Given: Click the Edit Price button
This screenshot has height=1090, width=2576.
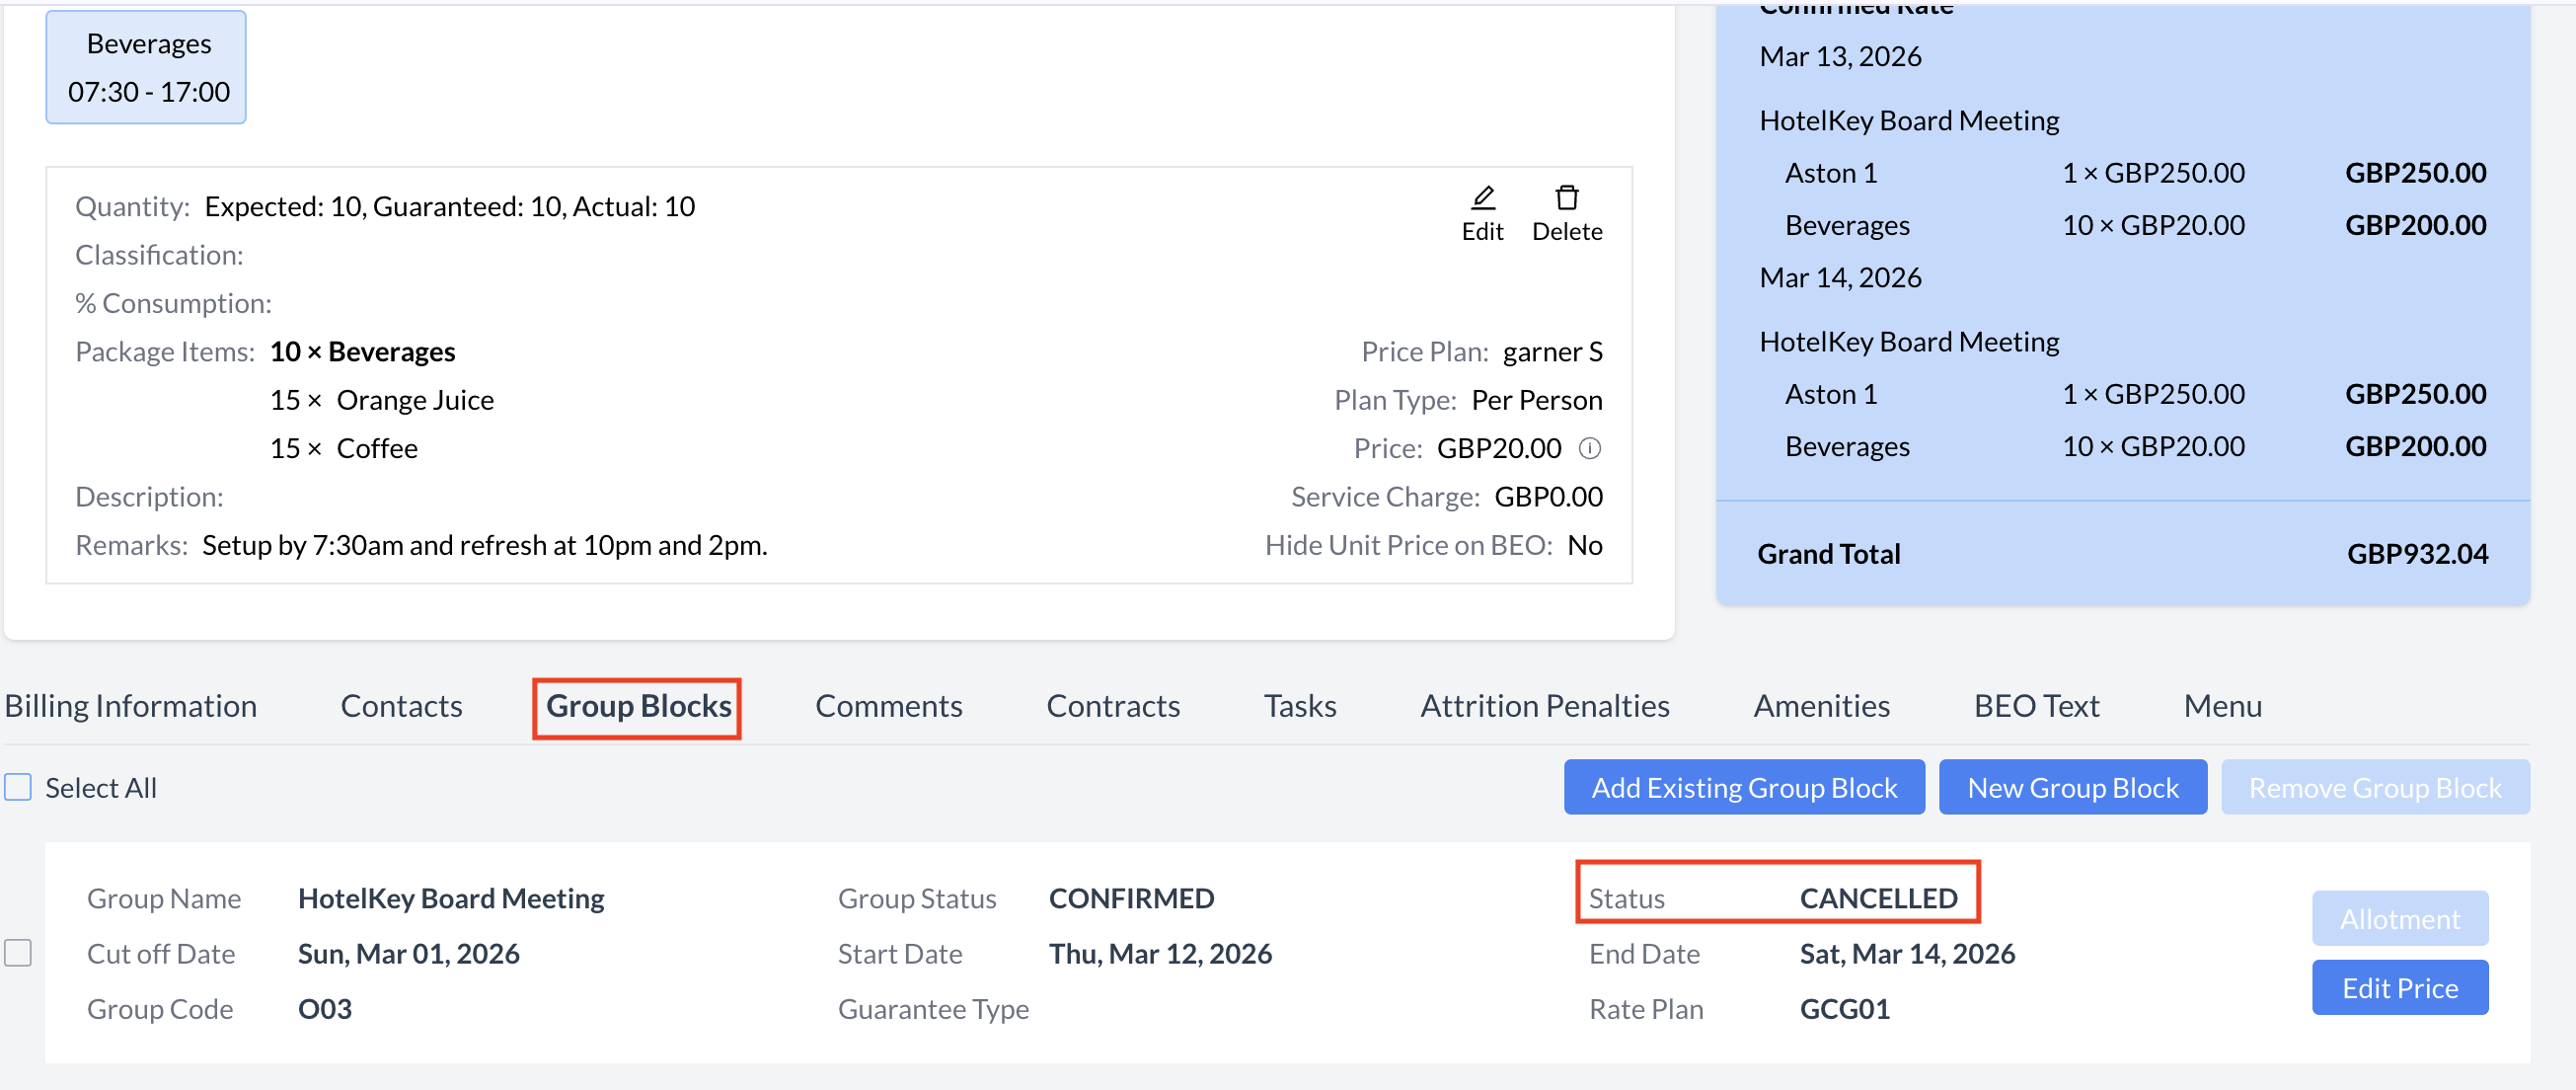Looking at the screenshot, I should (x=2399, y=988).
